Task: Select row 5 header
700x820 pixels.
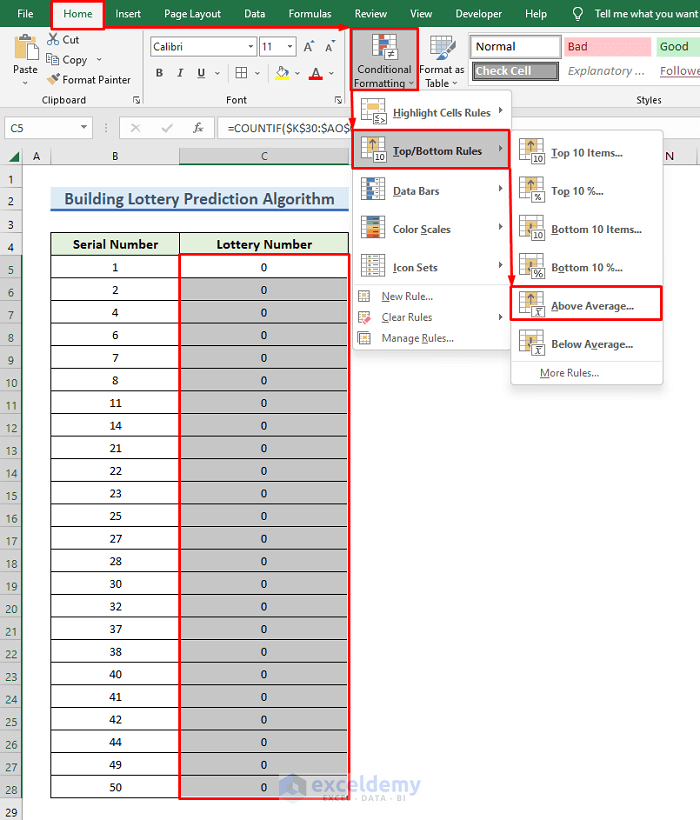Action: pos(11,269)
